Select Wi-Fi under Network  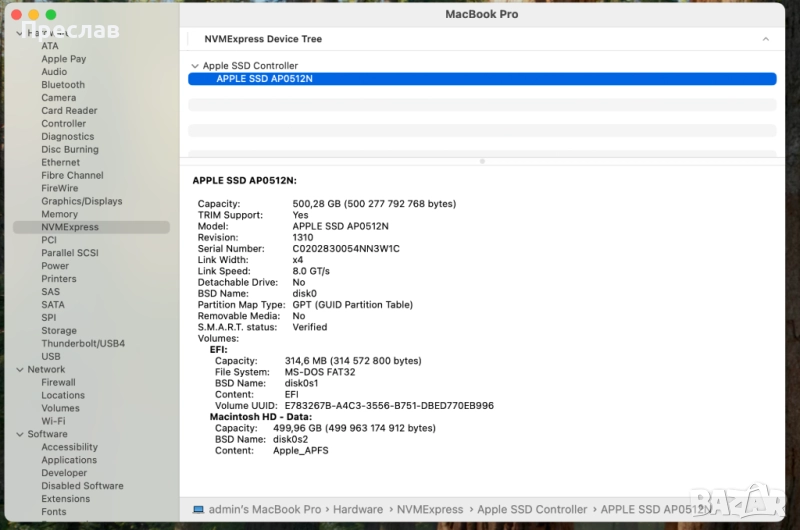coord(52,421)
